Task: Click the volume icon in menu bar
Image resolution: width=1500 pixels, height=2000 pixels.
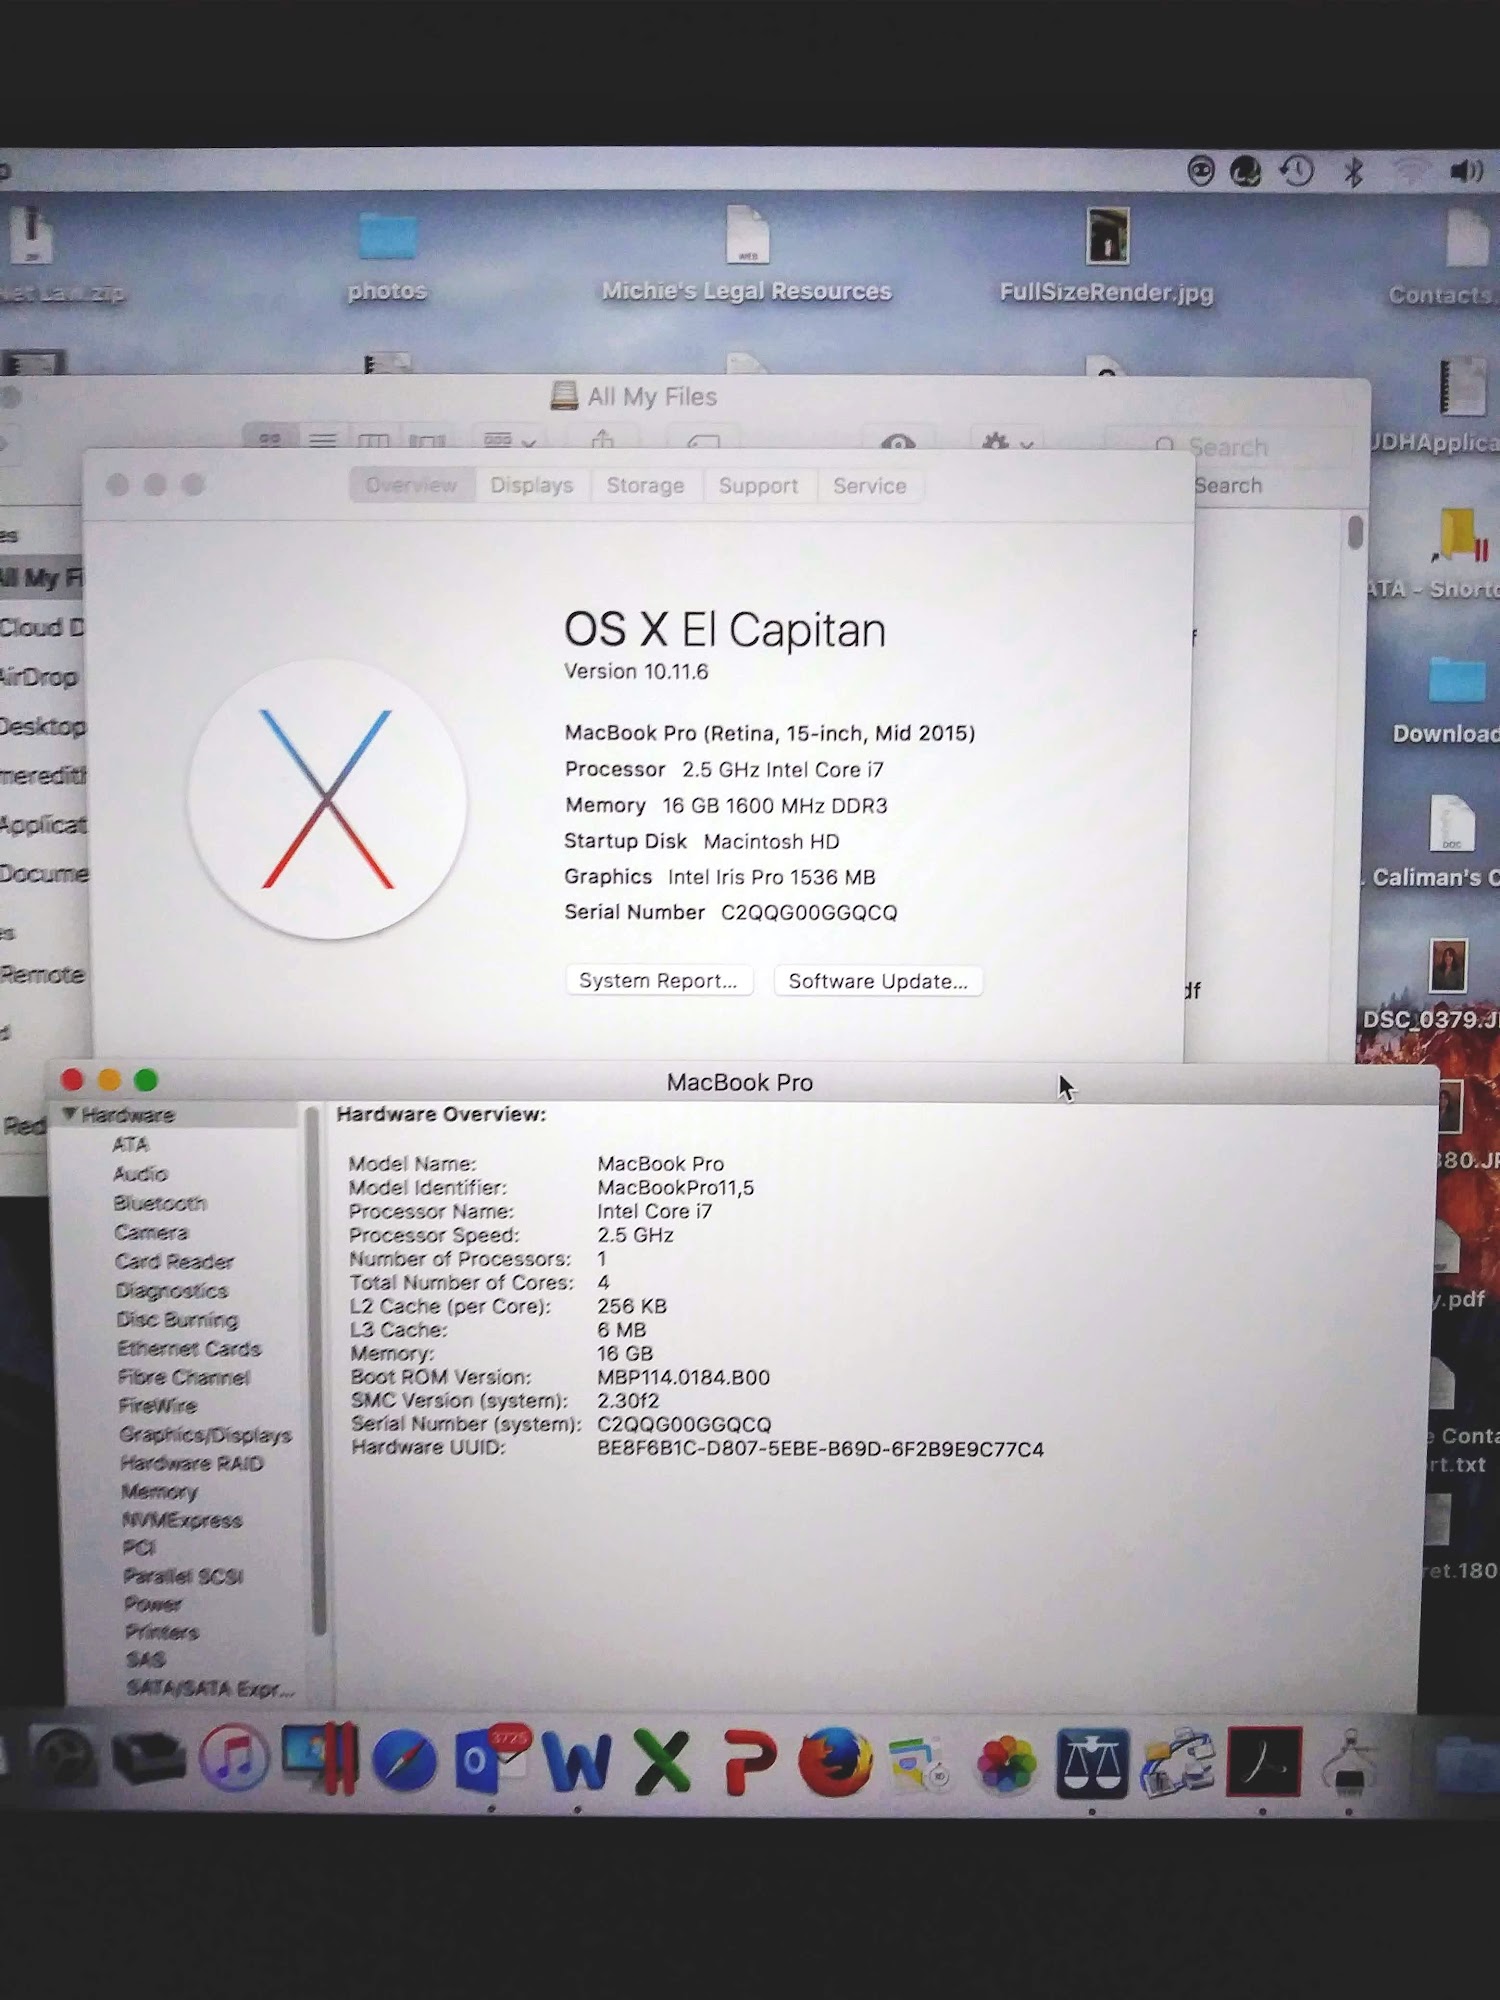Action: click(1465, 172)
